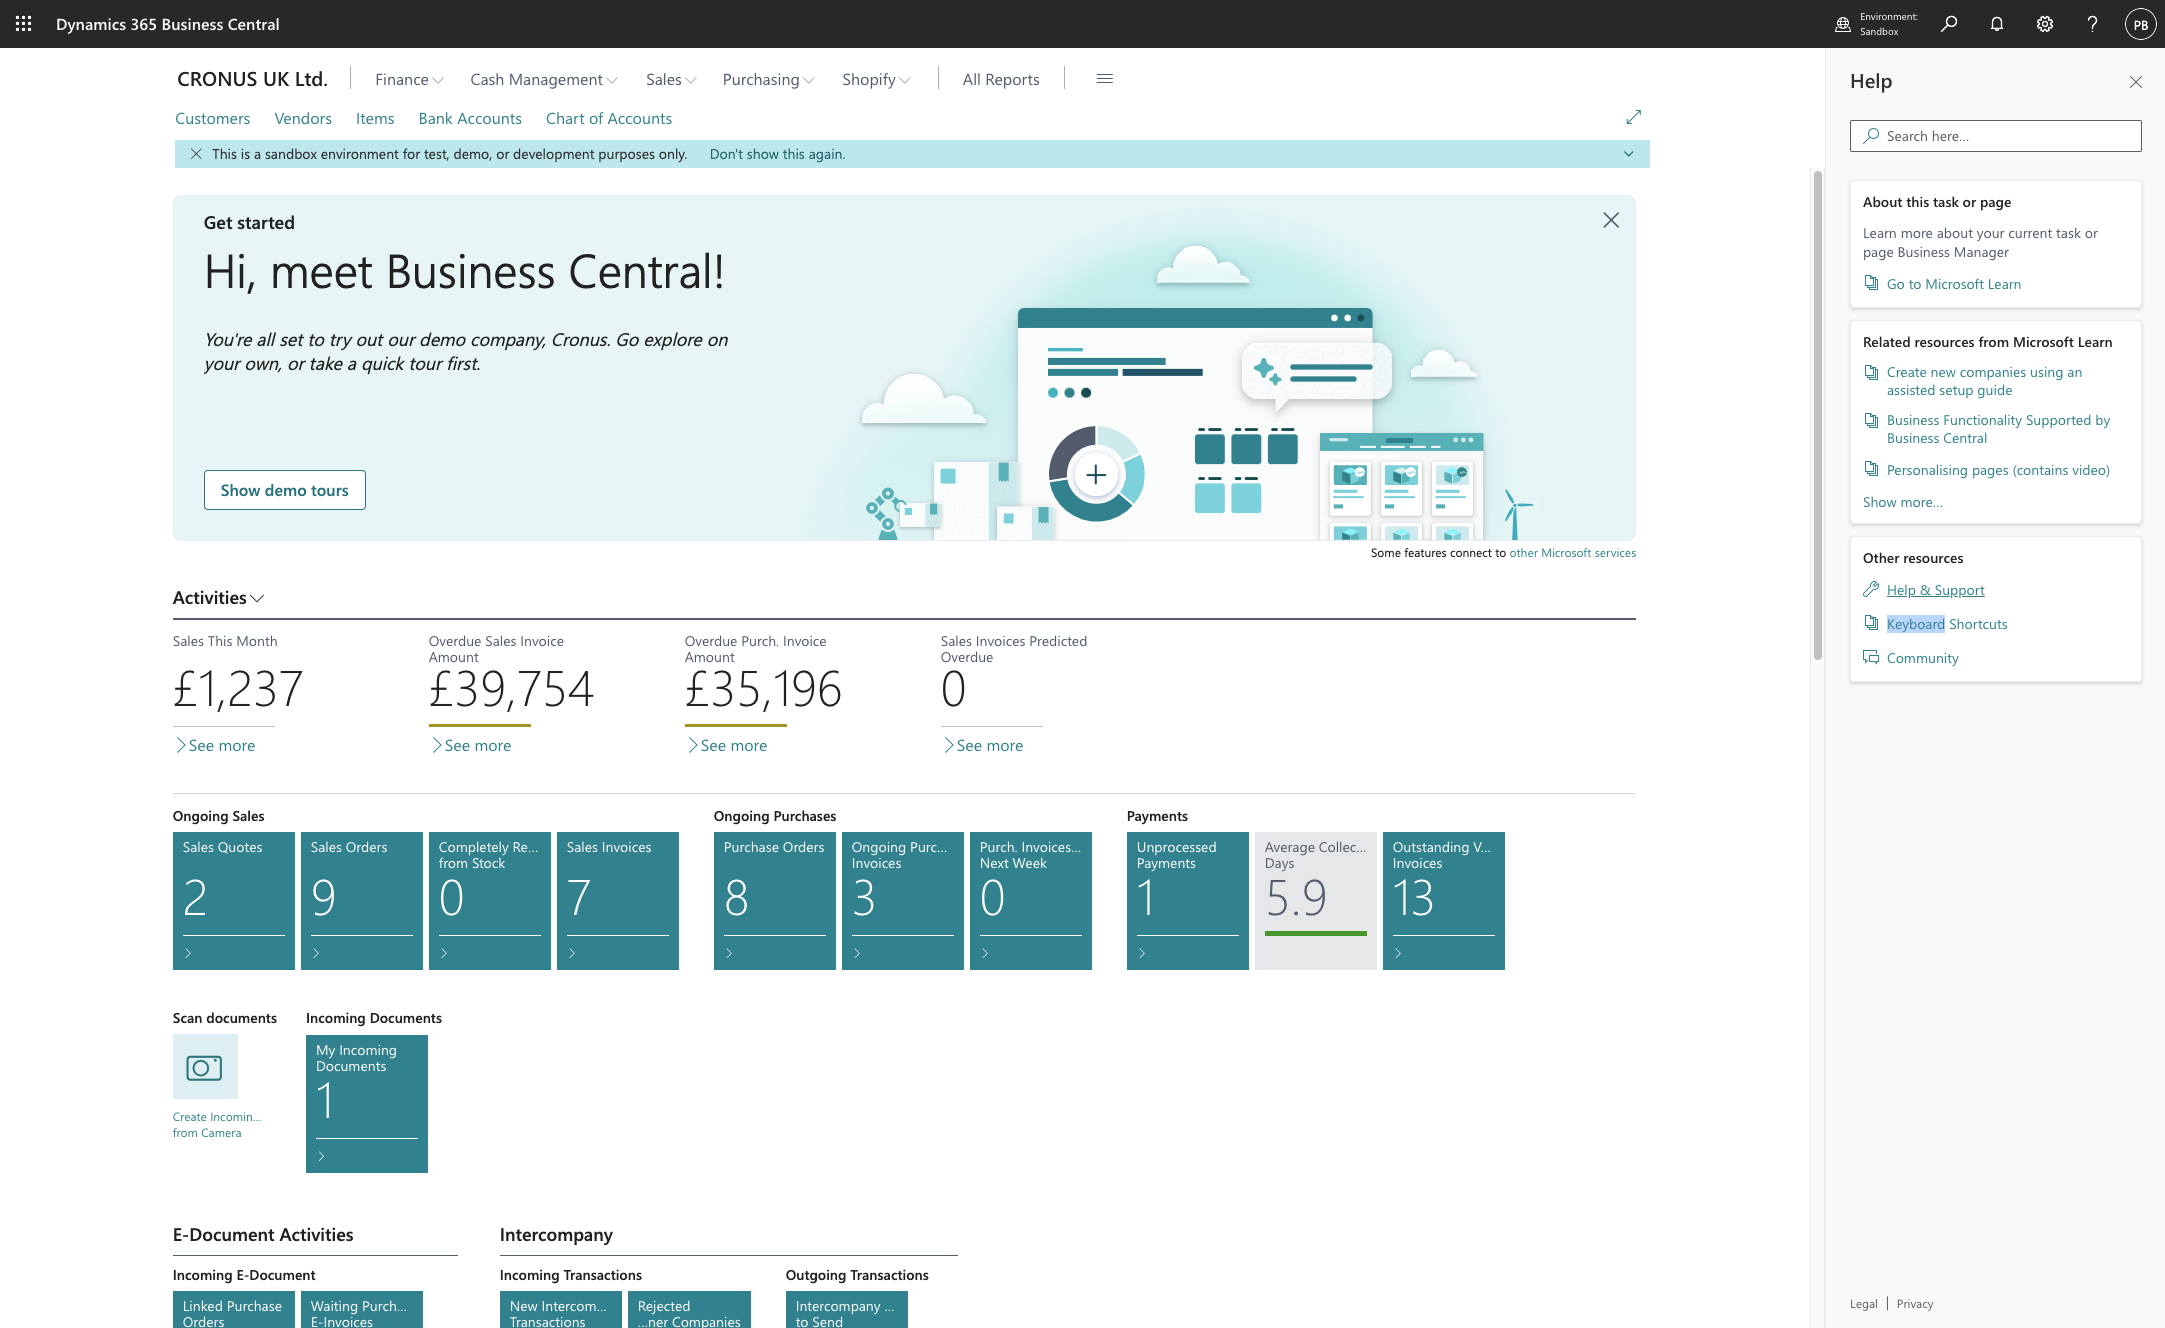Open the PB user account avatar
This screenshot has height=1328, width=2165.
coord(2140,24)
